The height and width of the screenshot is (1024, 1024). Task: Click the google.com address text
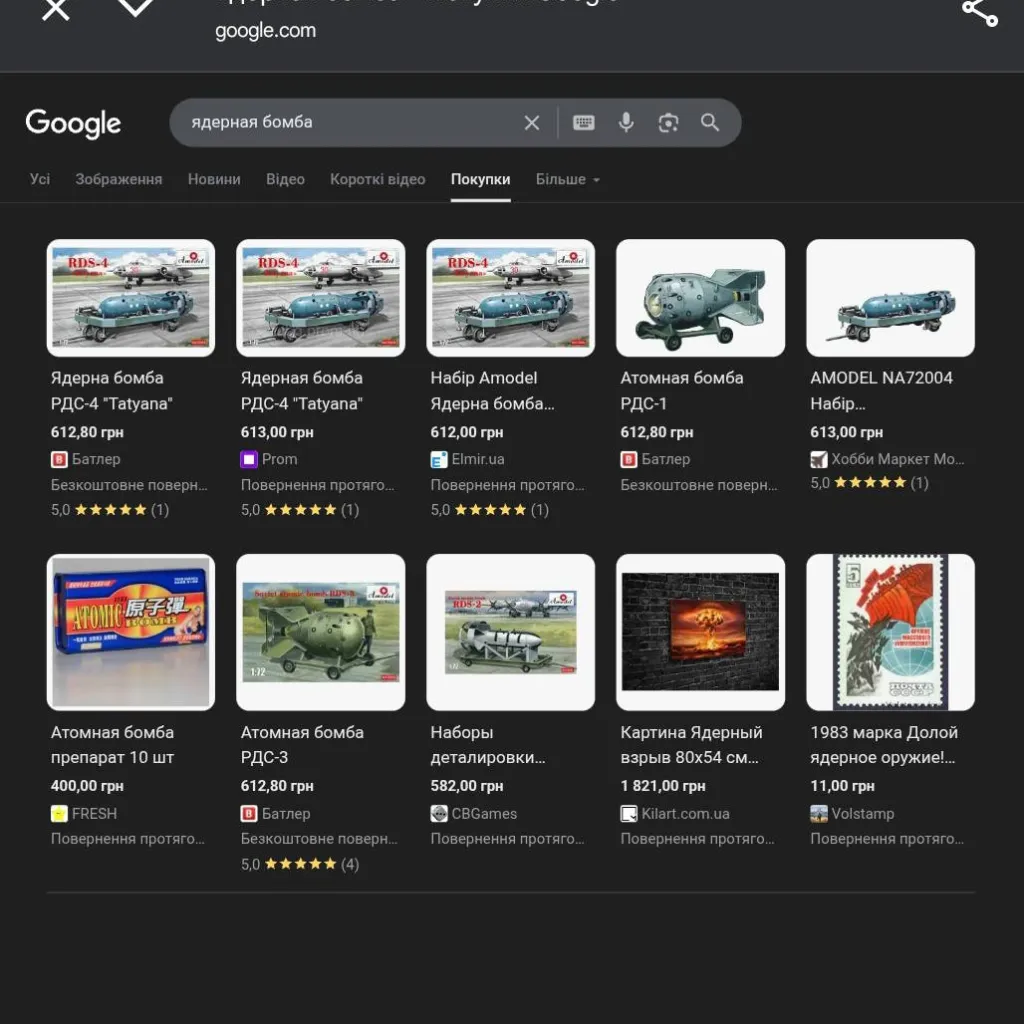pyautogui.click(x=265, y=30)
